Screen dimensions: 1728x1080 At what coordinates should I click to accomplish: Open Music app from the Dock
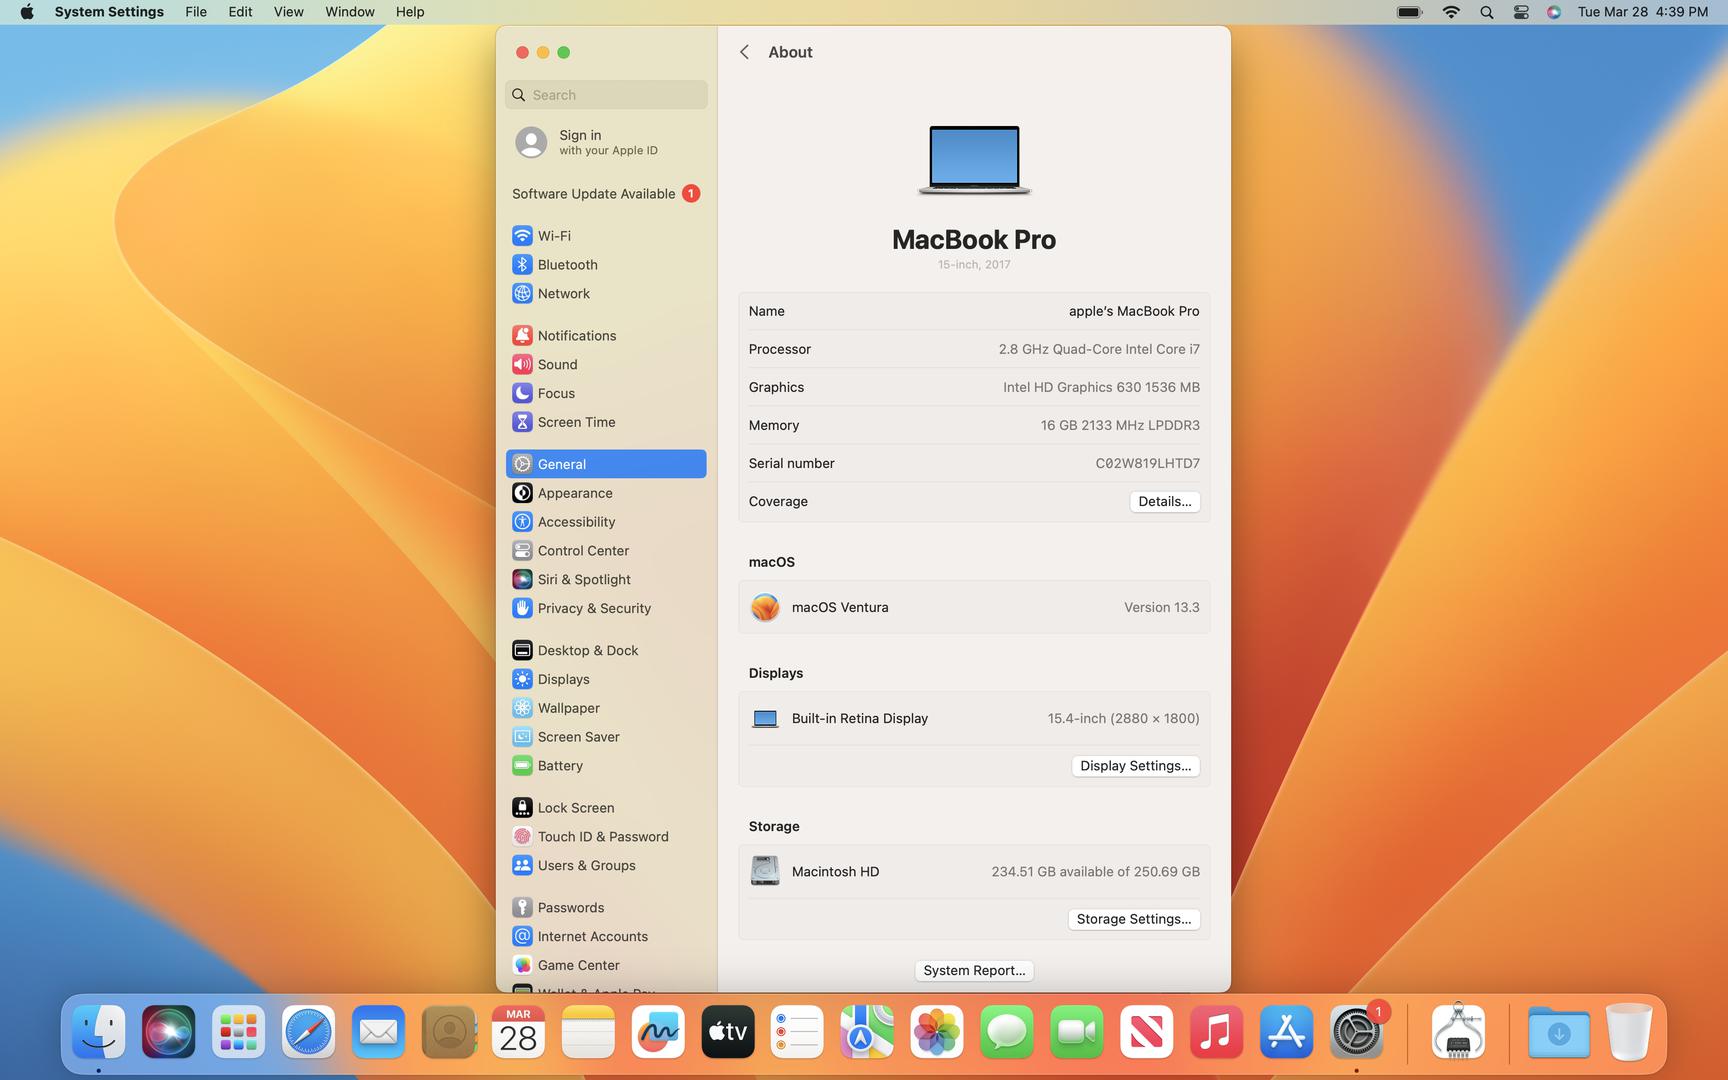pos(1216,1032)
